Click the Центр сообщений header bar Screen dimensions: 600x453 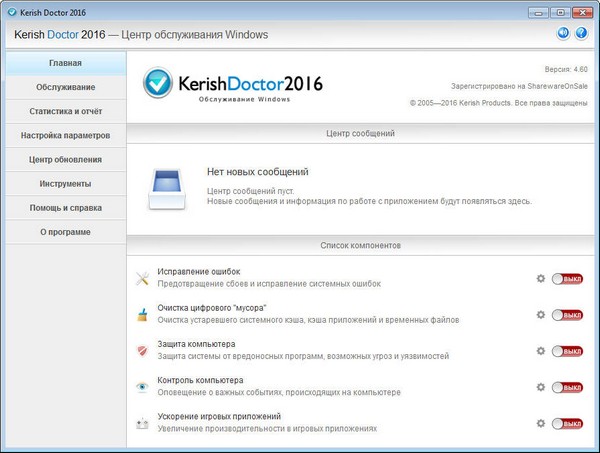coord(360,134)
